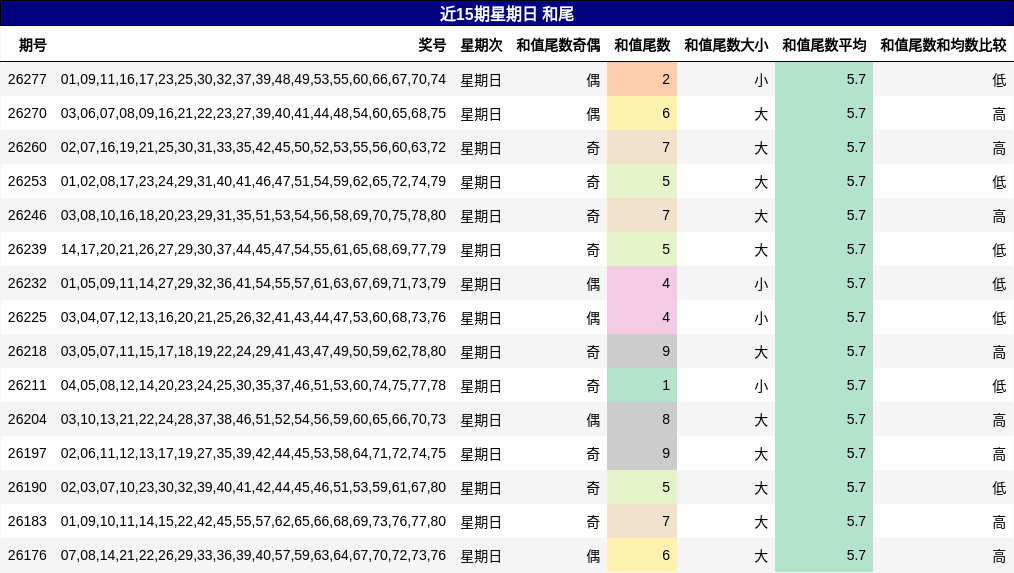Click the title 近15期星期日 和尾

(507, 14)
